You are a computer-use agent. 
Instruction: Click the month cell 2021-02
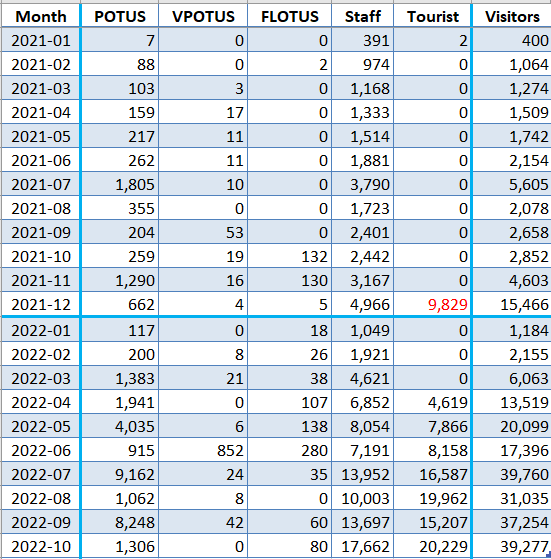pyautogui.click(x=41, y=65)
